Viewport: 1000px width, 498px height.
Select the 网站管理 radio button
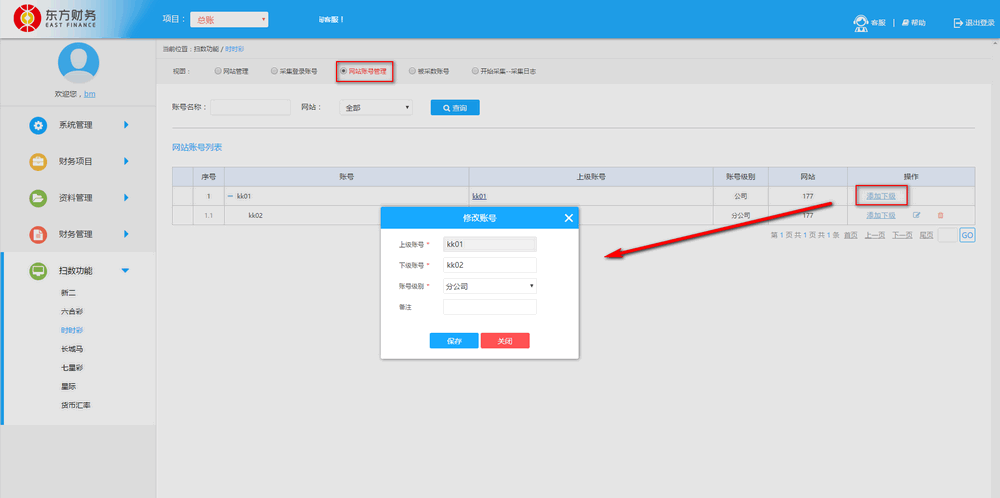pos(217,72)
